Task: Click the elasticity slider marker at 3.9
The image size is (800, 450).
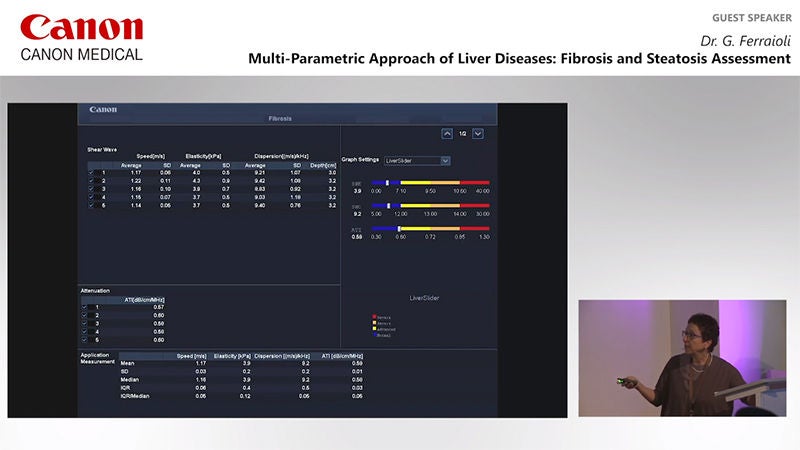Action: (x=387, y=183)
